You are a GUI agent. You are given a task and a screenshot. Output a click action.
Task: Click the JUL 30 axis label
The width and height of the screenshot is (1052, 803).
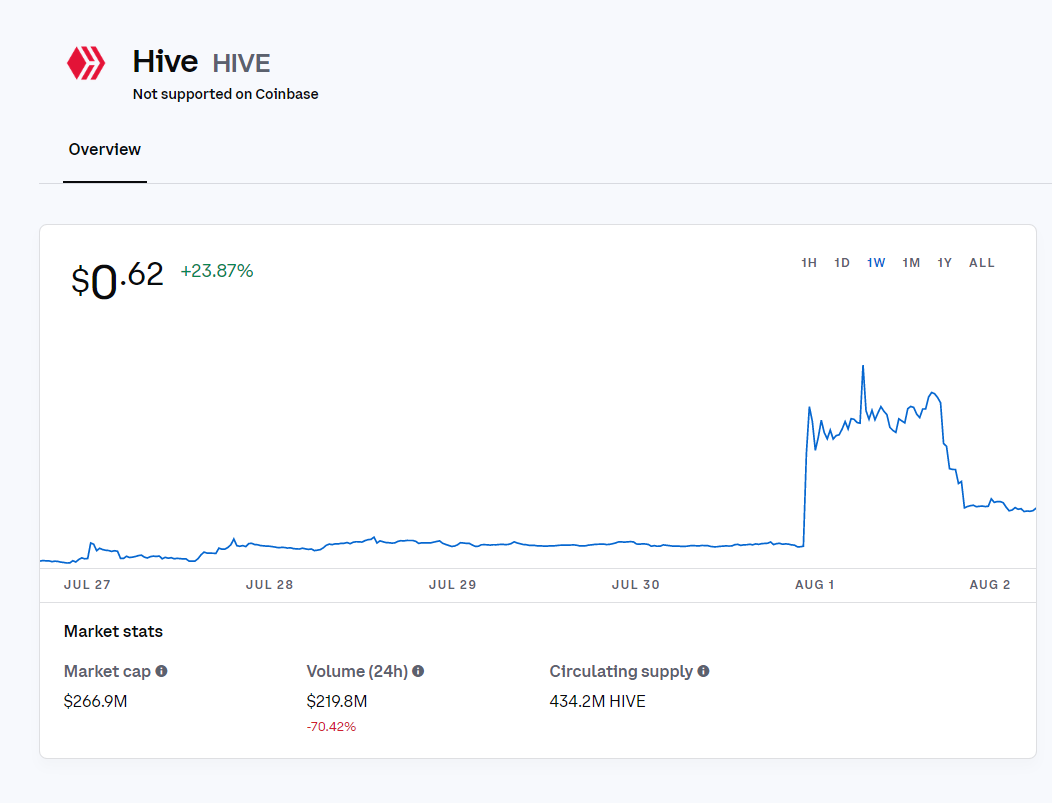tap(636, 585)
